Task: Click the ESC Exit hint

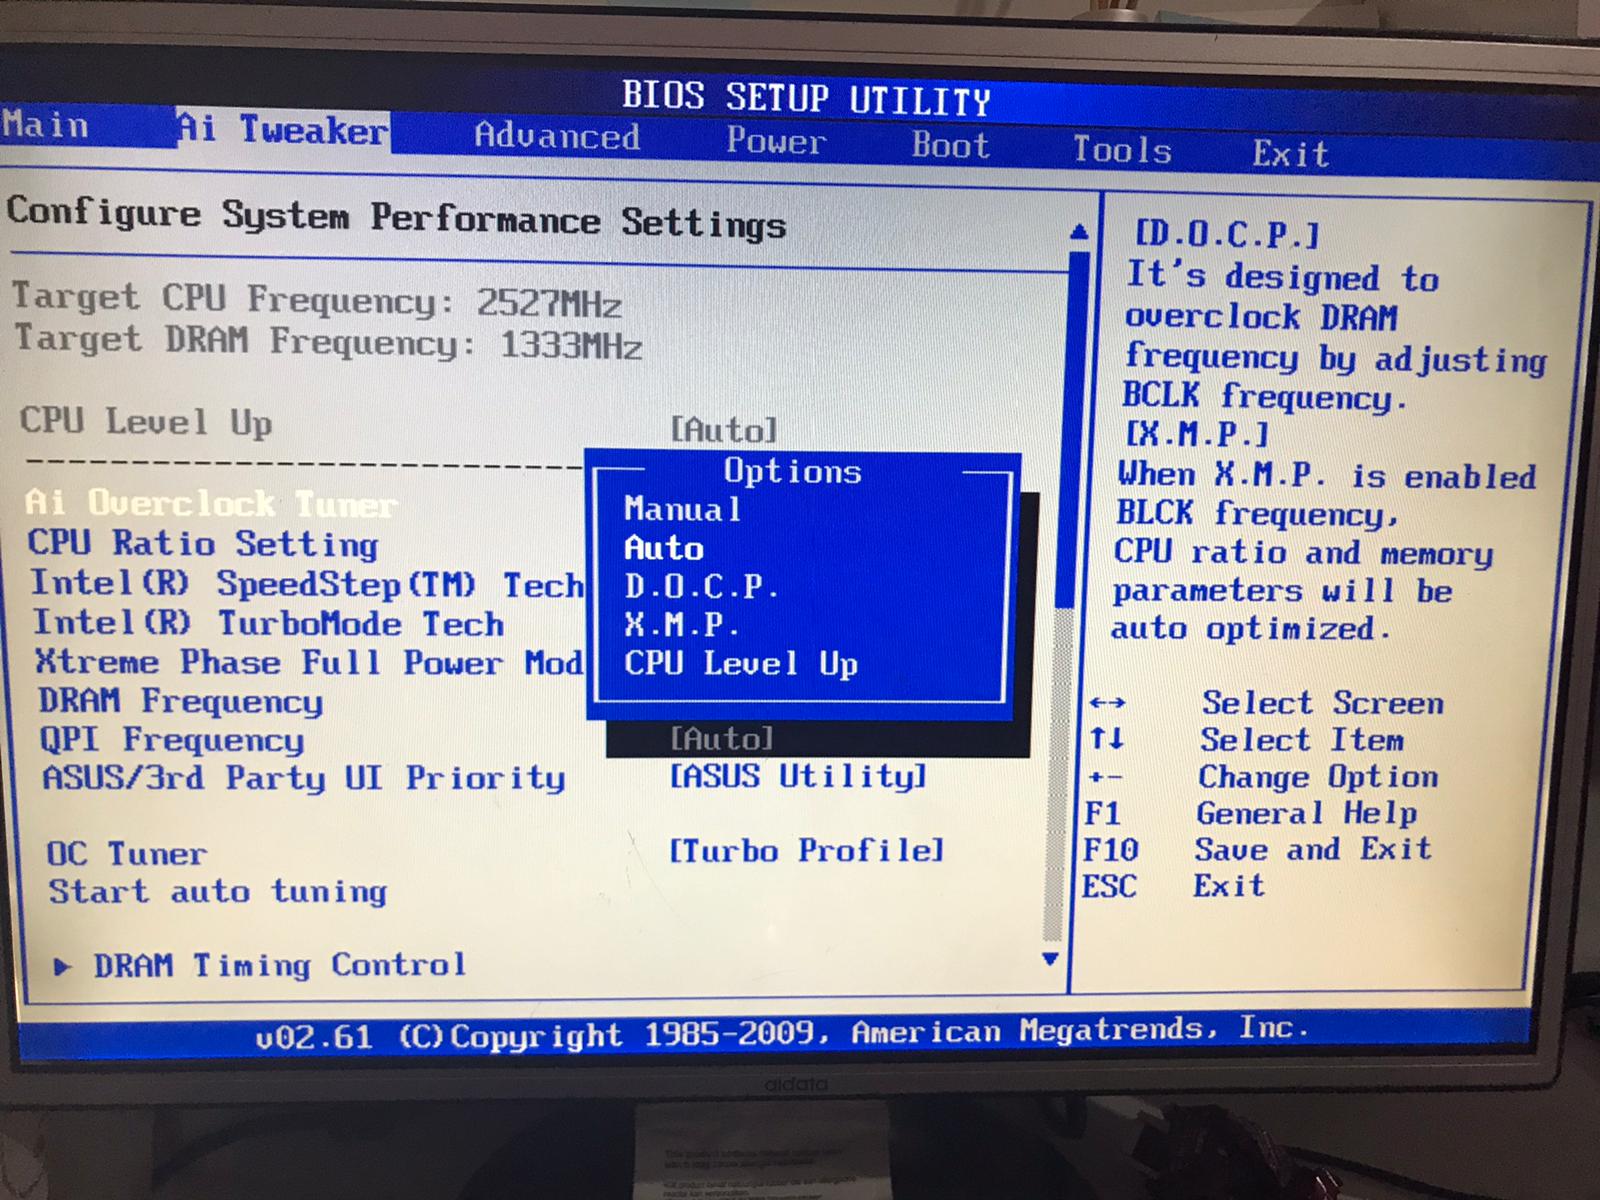Action: pos(1173,886)
